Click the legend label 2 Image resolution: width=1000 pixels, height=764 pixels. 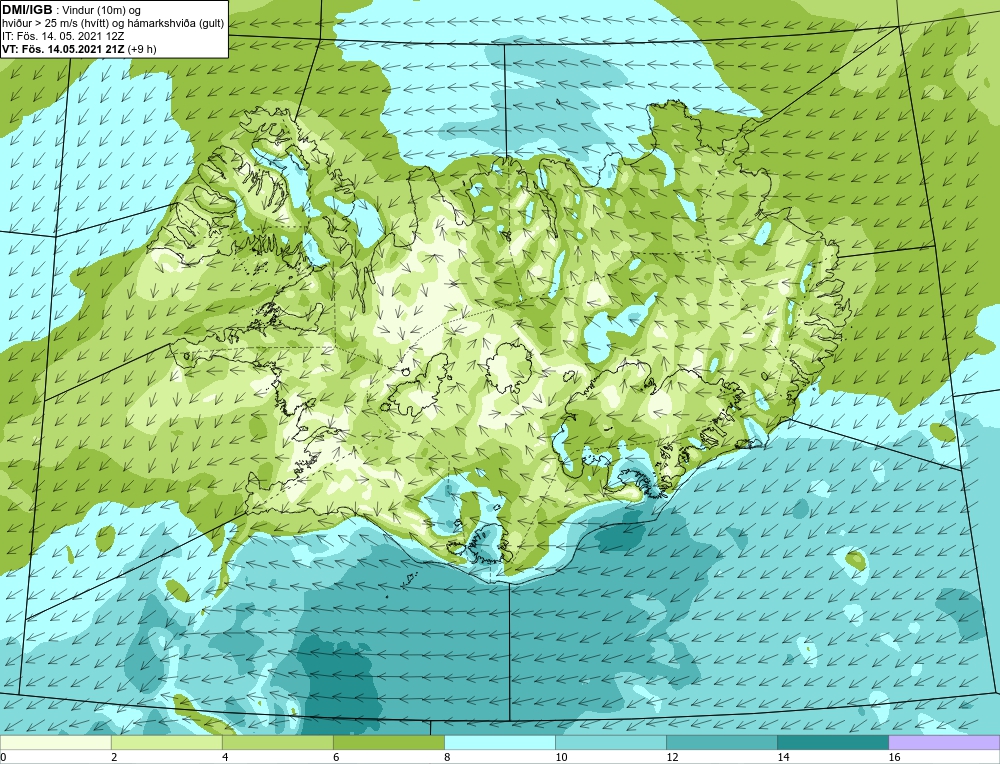point(114,757)
